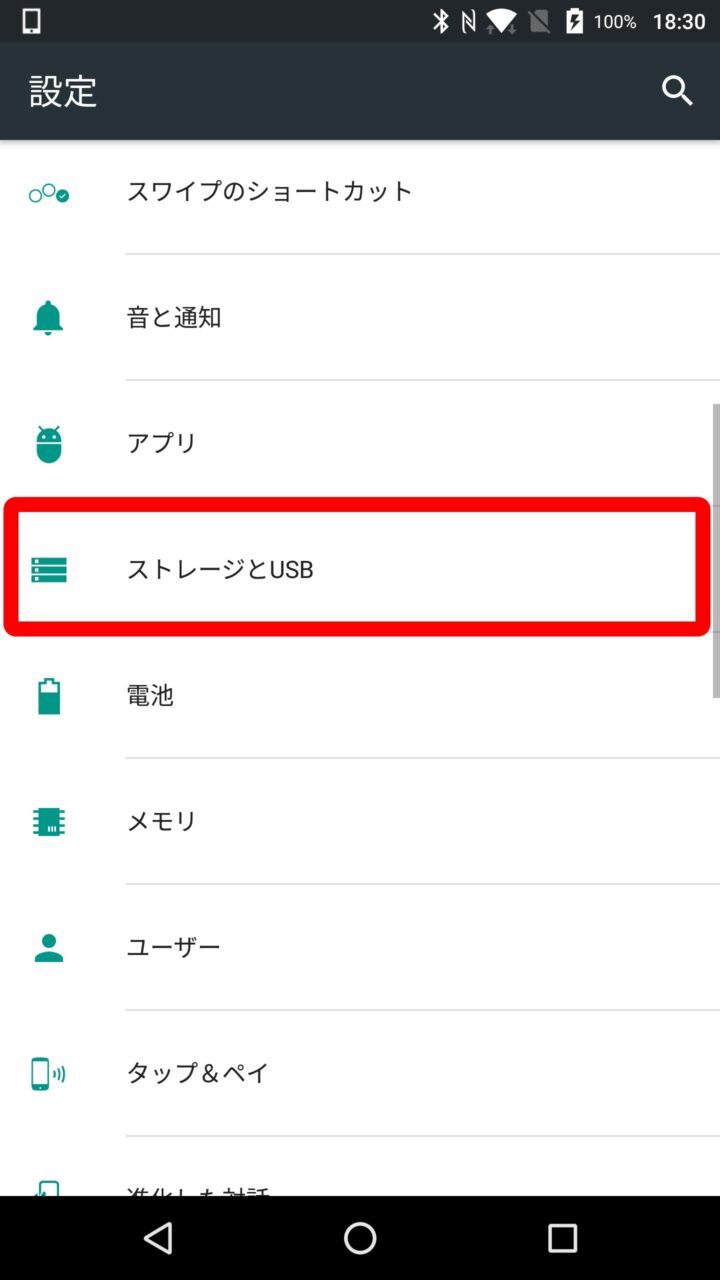Image resolution: width=720 pixels, height=1280 pixels.
Task: Tap the search magnifier icon
Action: (677, 91)
